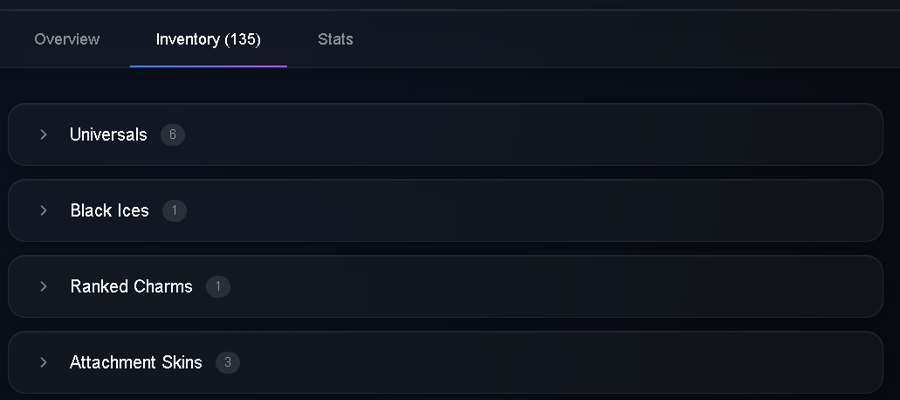Click the count badge beside Ranked Charms
This screenshot has width=900, height=400.
click(x=218, y=286)
